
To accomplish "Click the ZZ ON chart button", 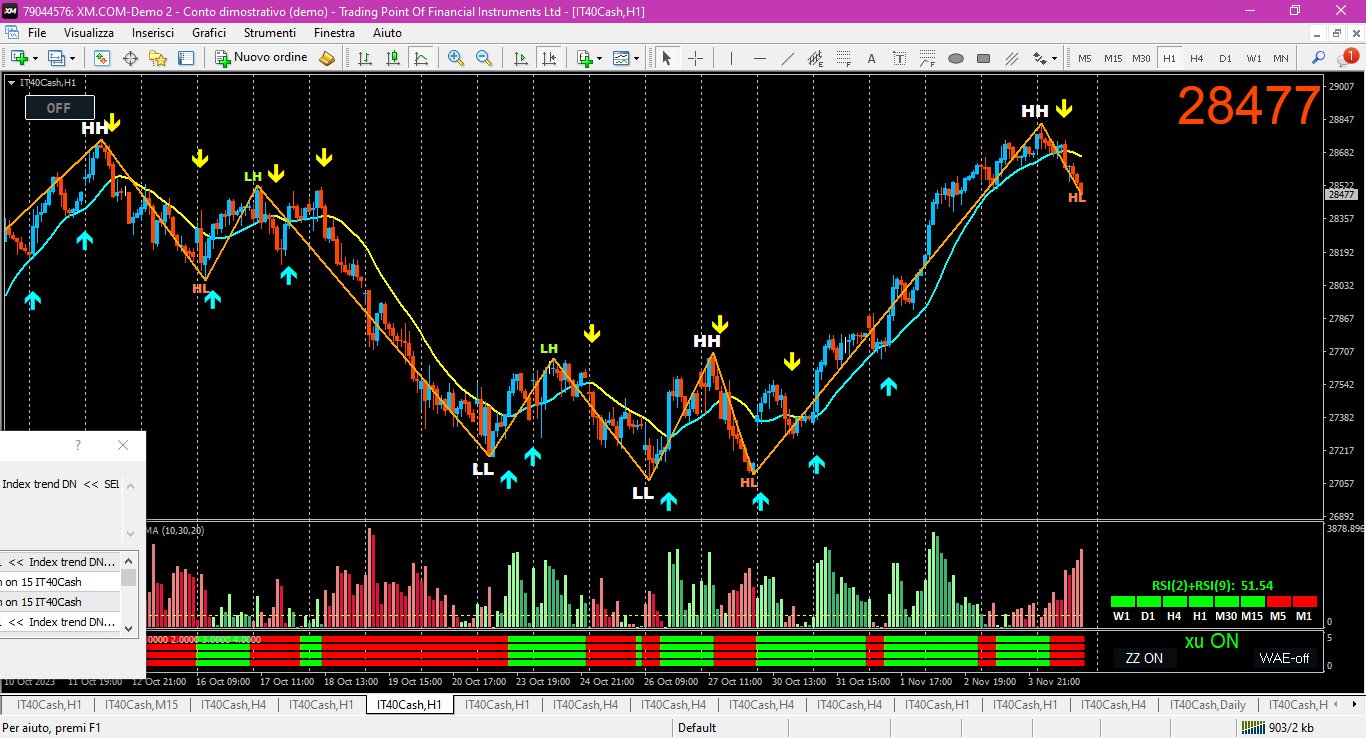I will 1144,658.
